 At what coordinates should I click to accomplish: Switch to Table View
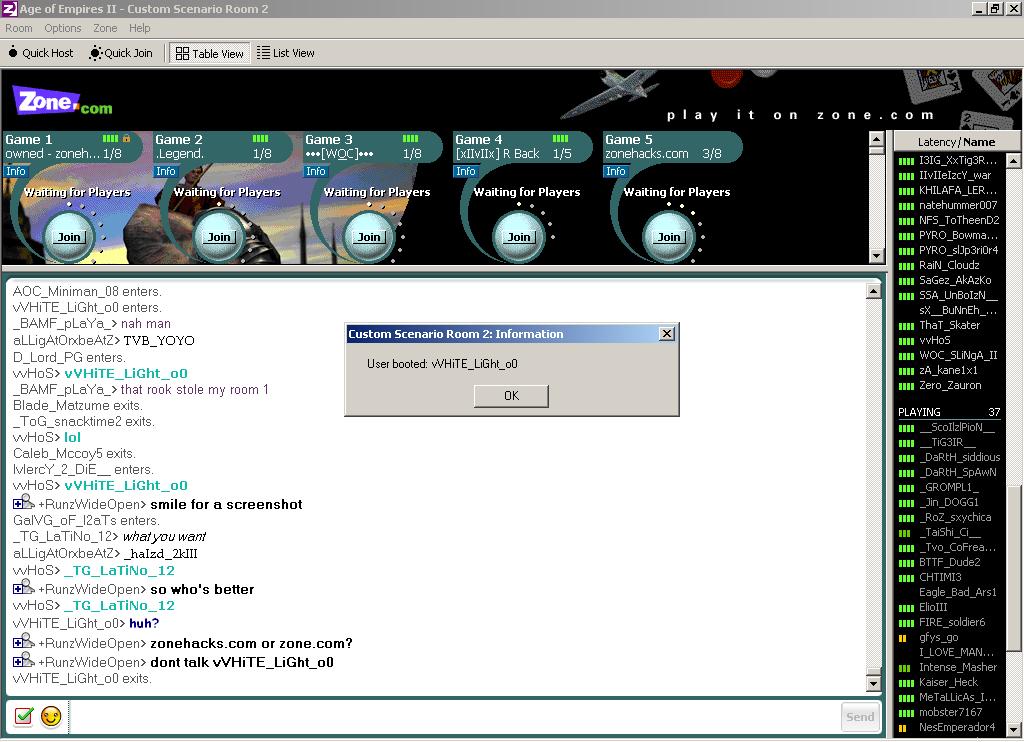pyautogui.click(x=210, y=53)
